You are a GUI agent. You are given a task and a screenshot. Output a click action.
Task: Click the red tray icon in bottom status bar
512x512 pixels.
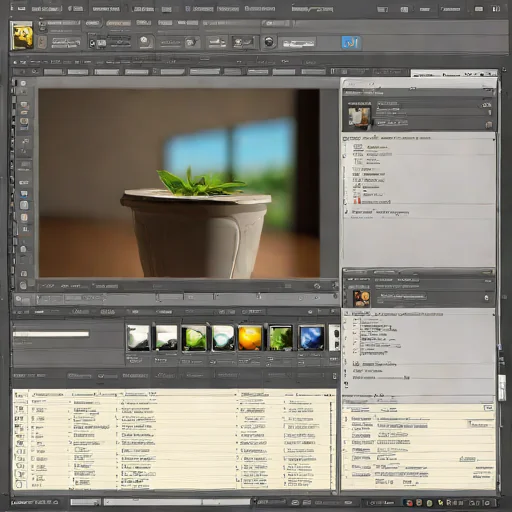[409, 503]
